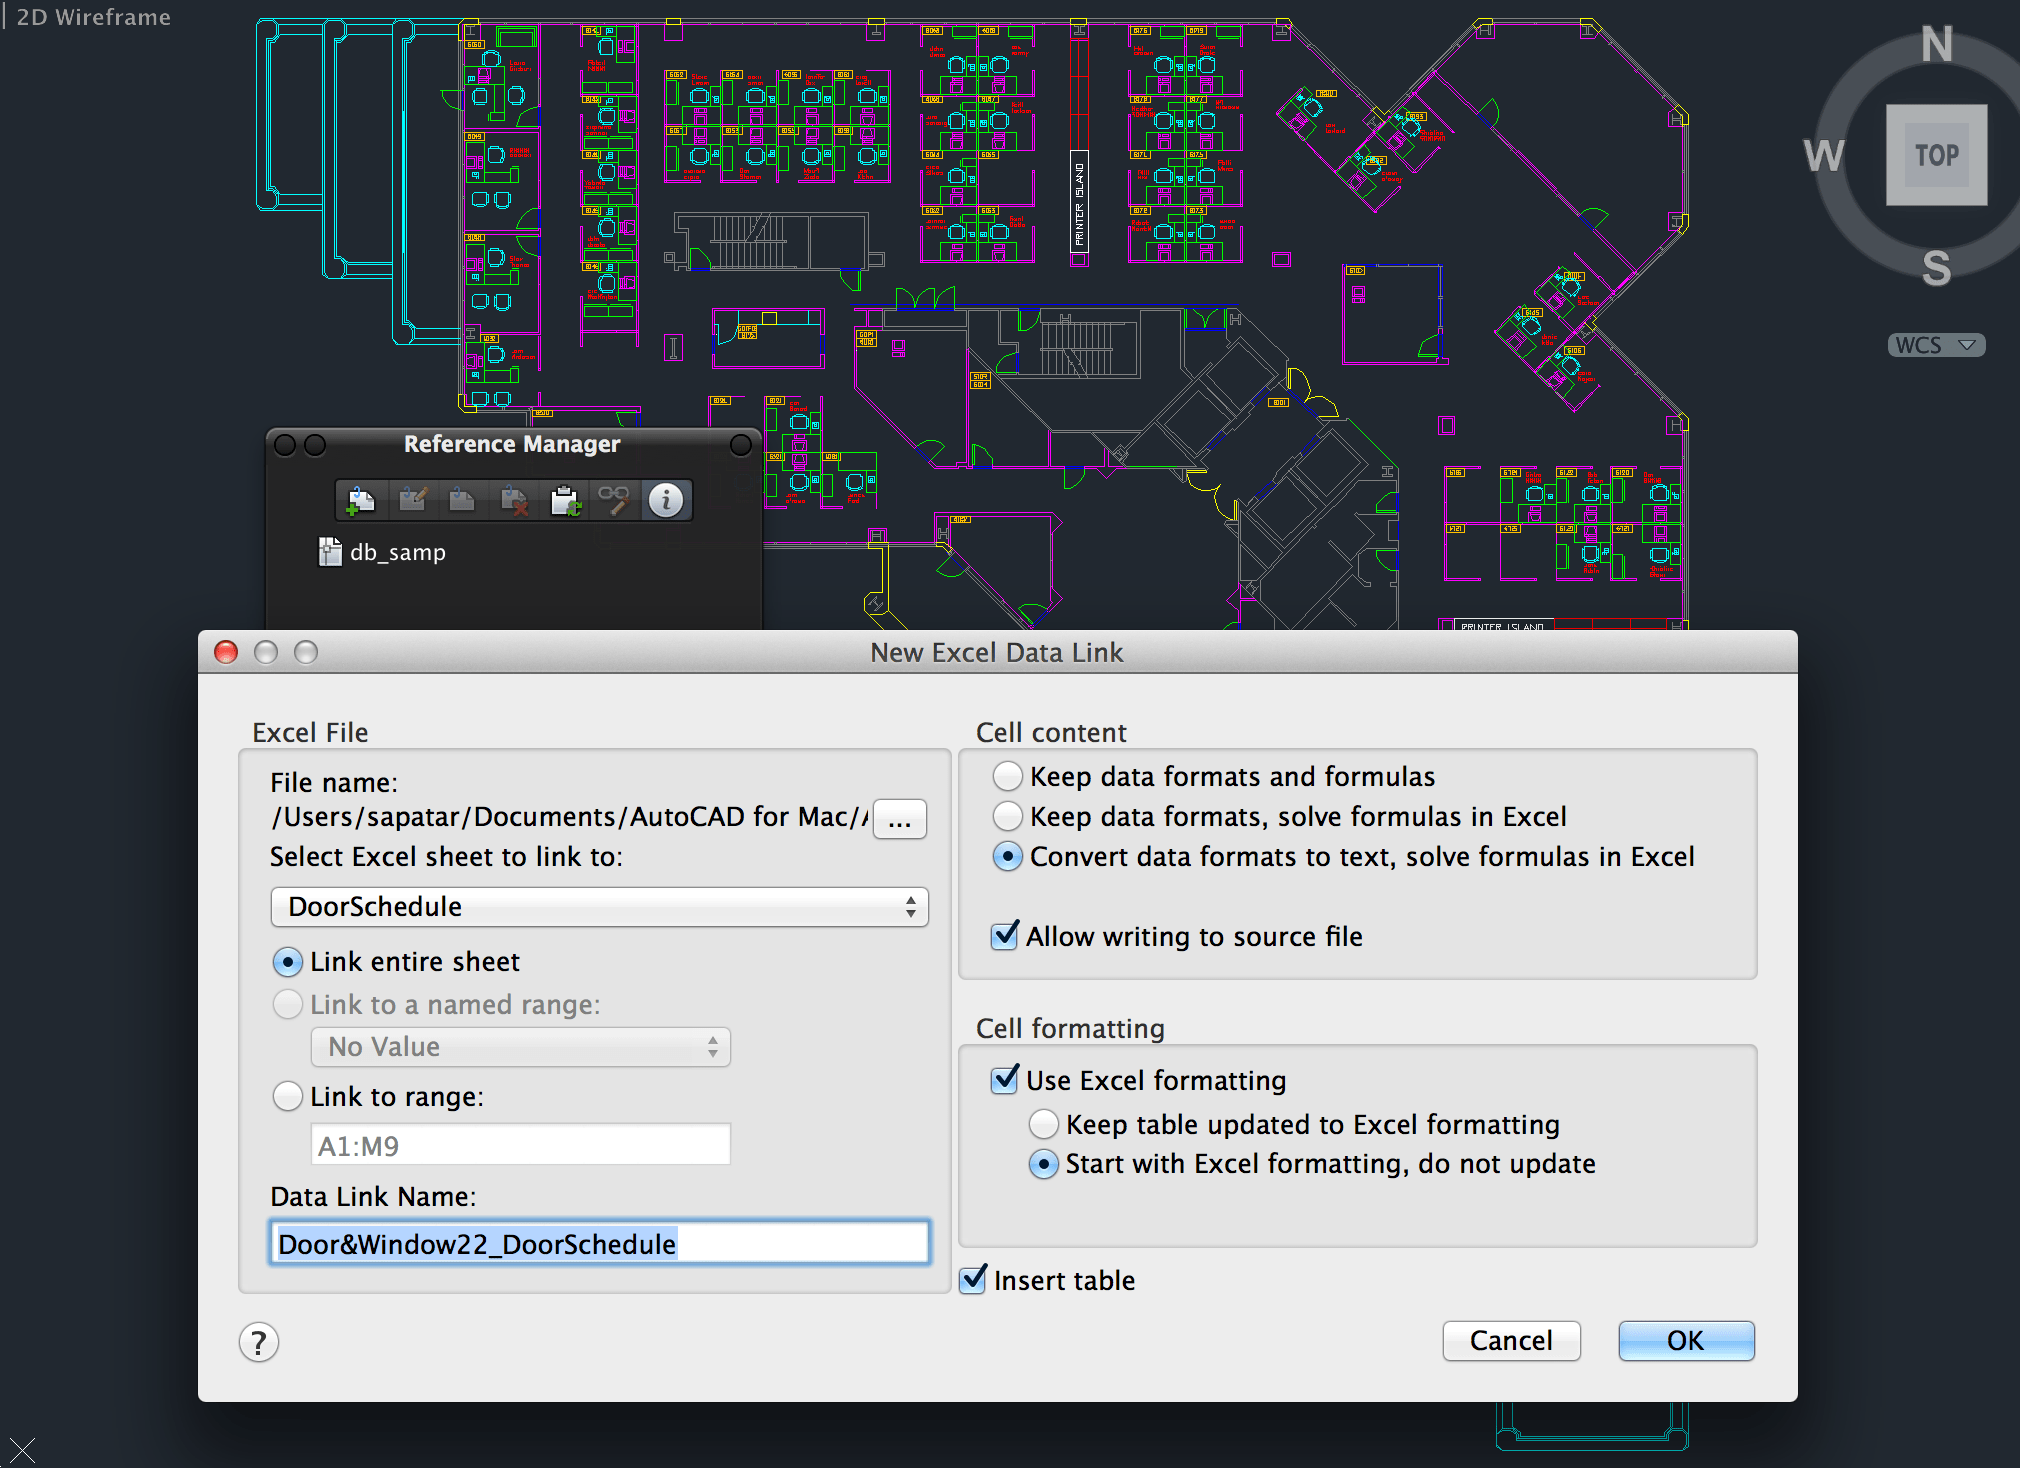The width and height of the screenshot is (2020, 1468).
Task: Remove a reference using the red X icon
Action: (x=515, y=500)
